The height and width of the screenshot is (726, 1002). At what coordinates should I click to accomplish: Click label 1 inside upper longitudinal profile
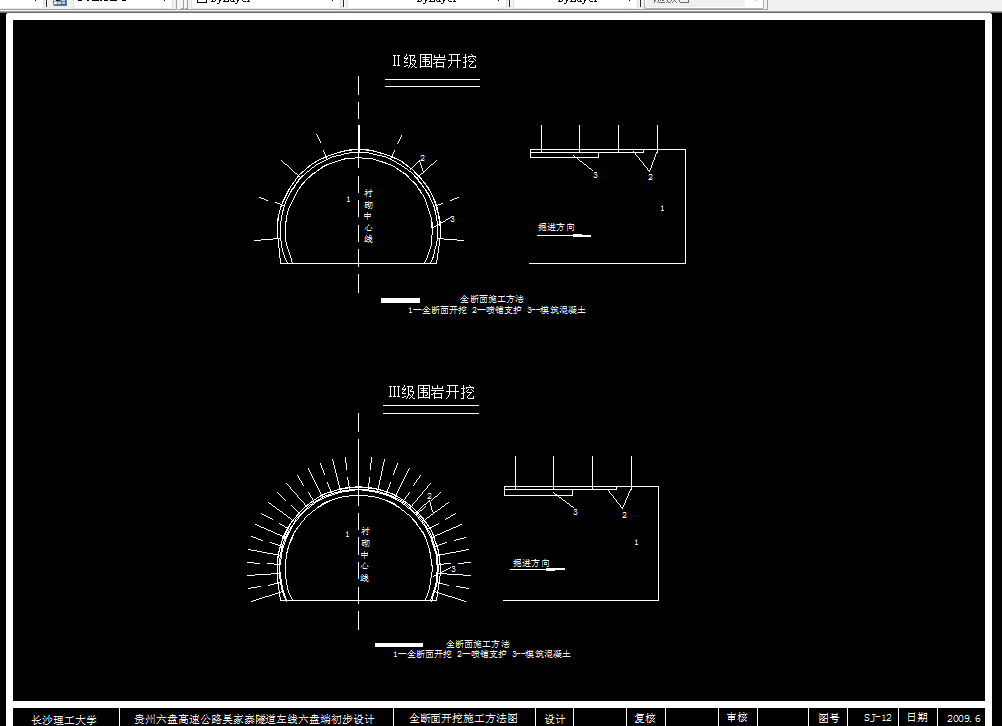(662, 208)
